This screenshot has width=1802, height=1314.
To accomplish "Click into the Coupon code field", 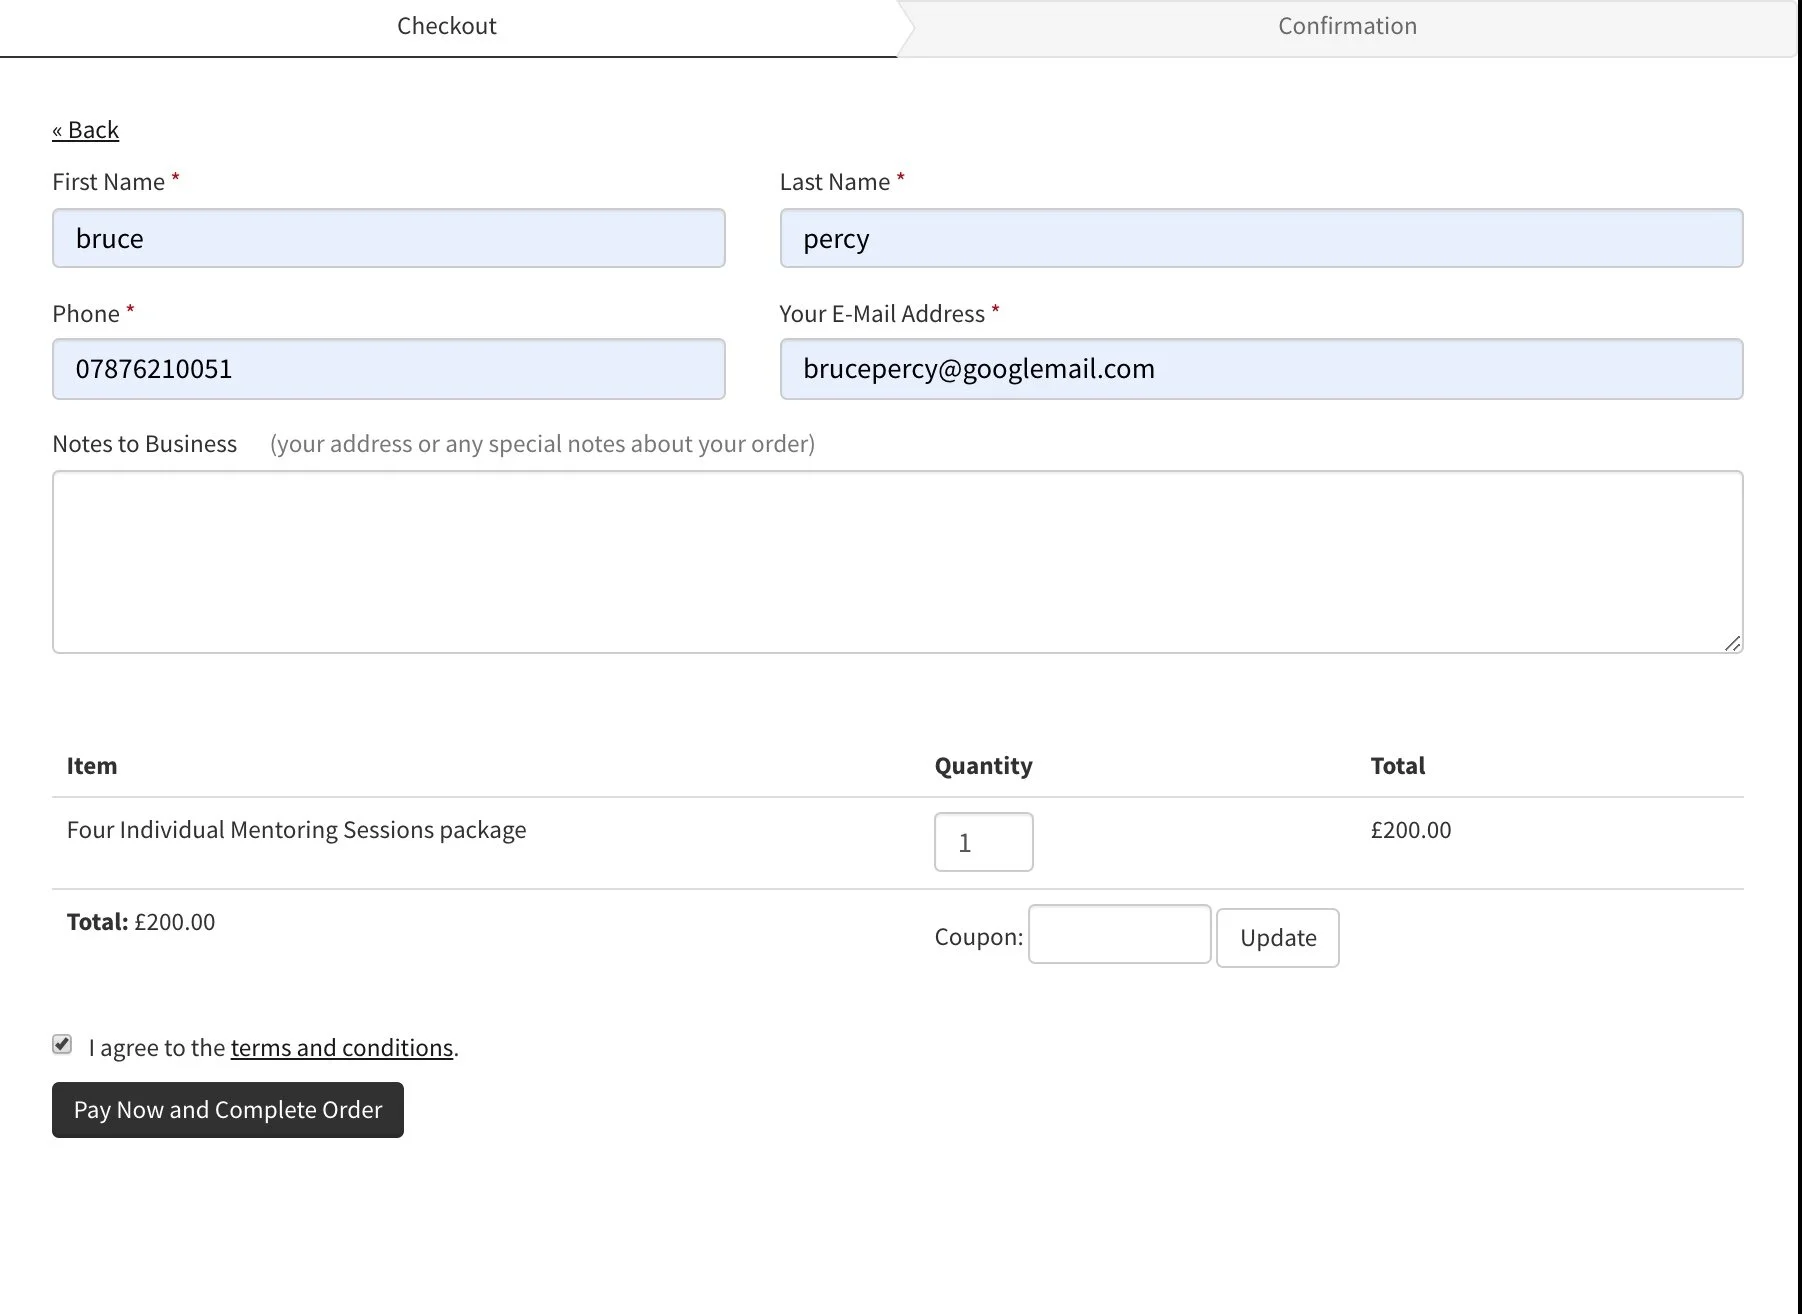I will 1119,934.
